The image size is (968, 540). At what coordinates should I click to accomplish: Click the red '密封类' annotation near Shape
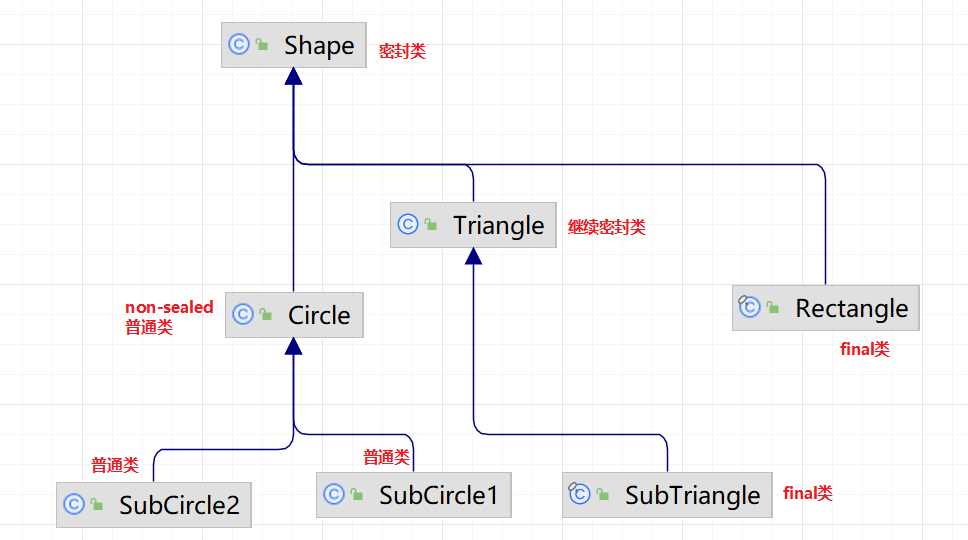click(x=402, y=51)
